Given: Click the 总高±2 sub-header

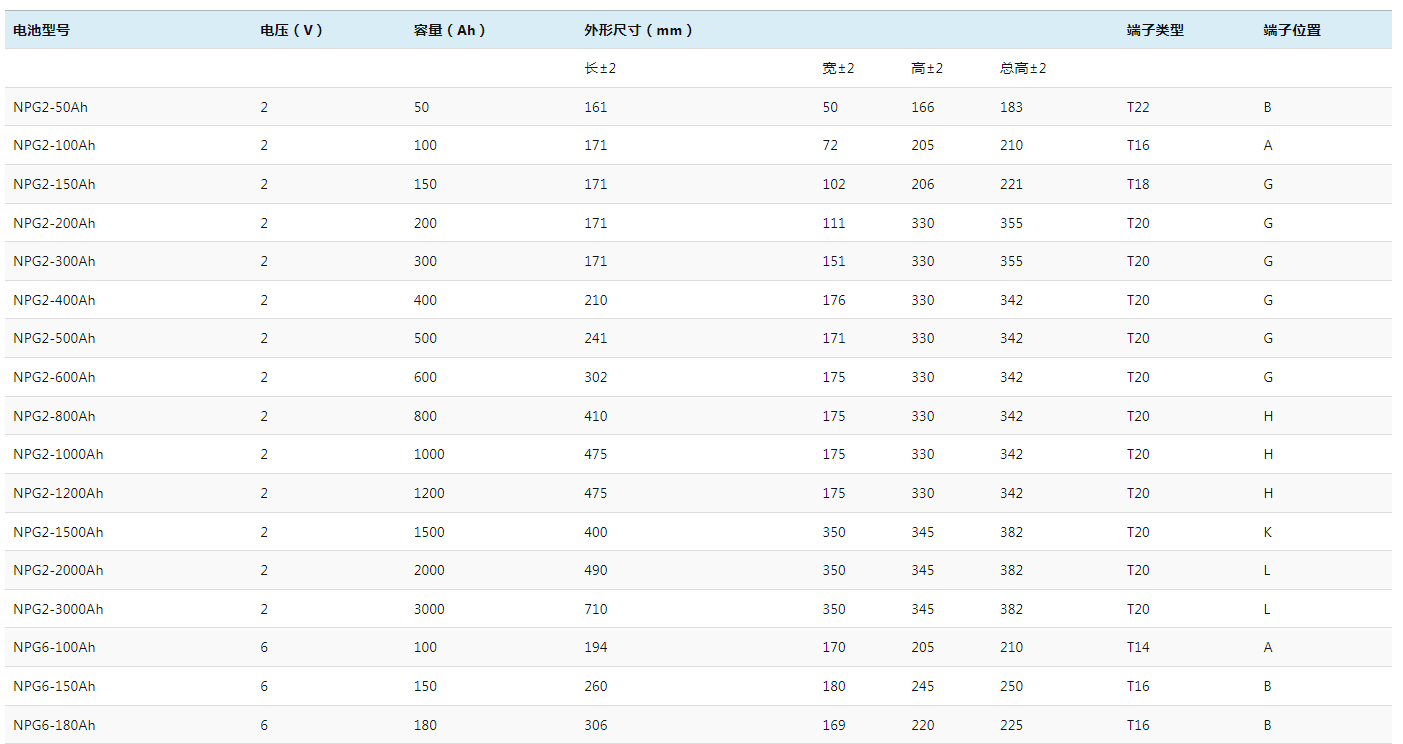Looking at the screenshot, I should [x=1022, y=68].
